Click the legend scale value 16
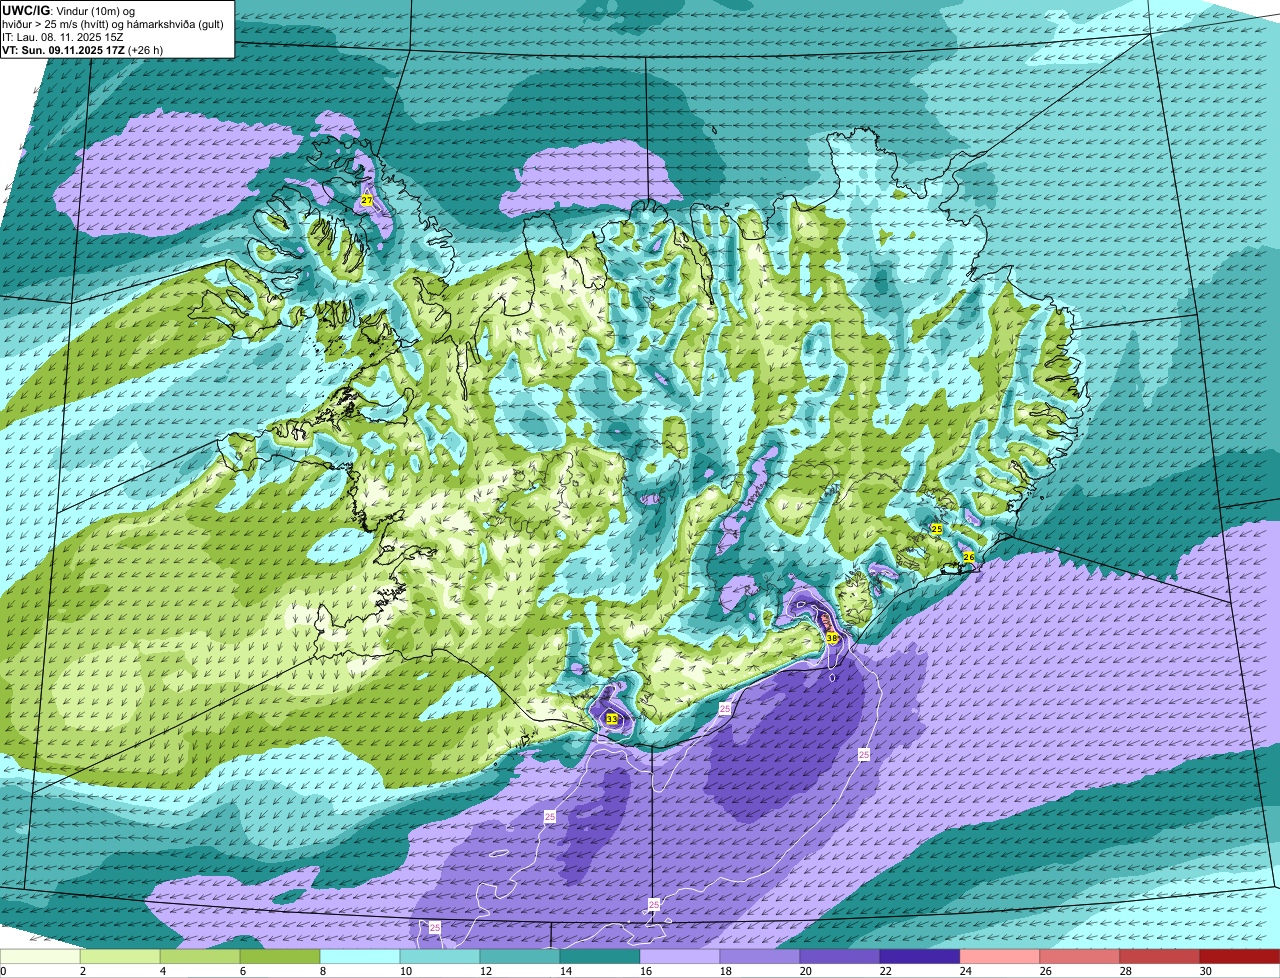The width and height of the screenshot is (1280, 978). click(645, 971)
